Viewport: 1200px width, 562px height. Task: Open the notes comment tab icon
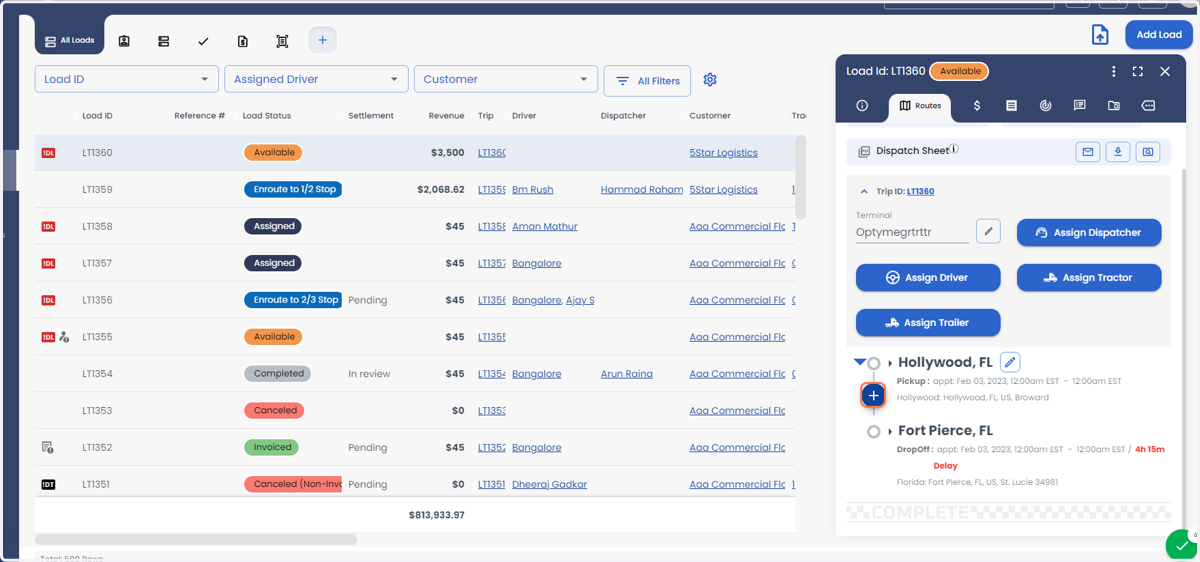click(x=1079, y=105)
